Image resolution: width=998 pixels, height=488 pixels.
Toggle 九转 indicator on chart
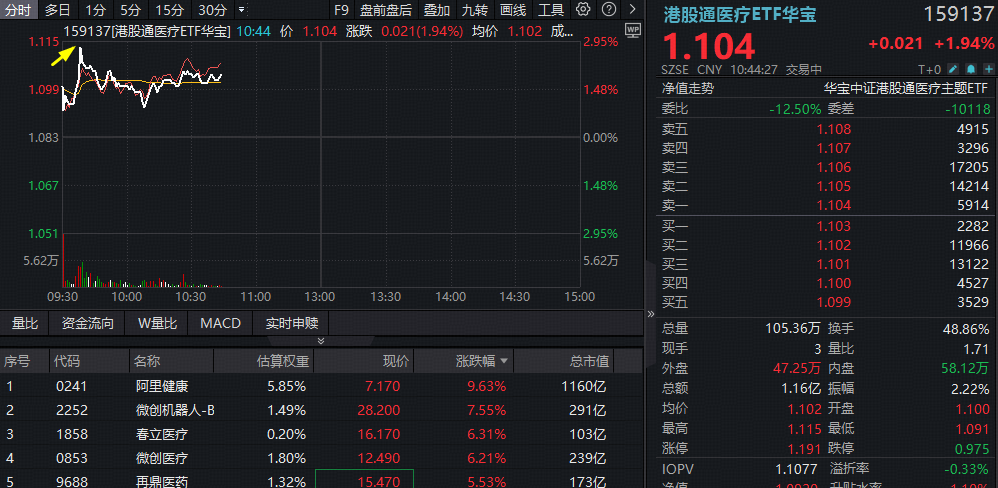(474, 10)
